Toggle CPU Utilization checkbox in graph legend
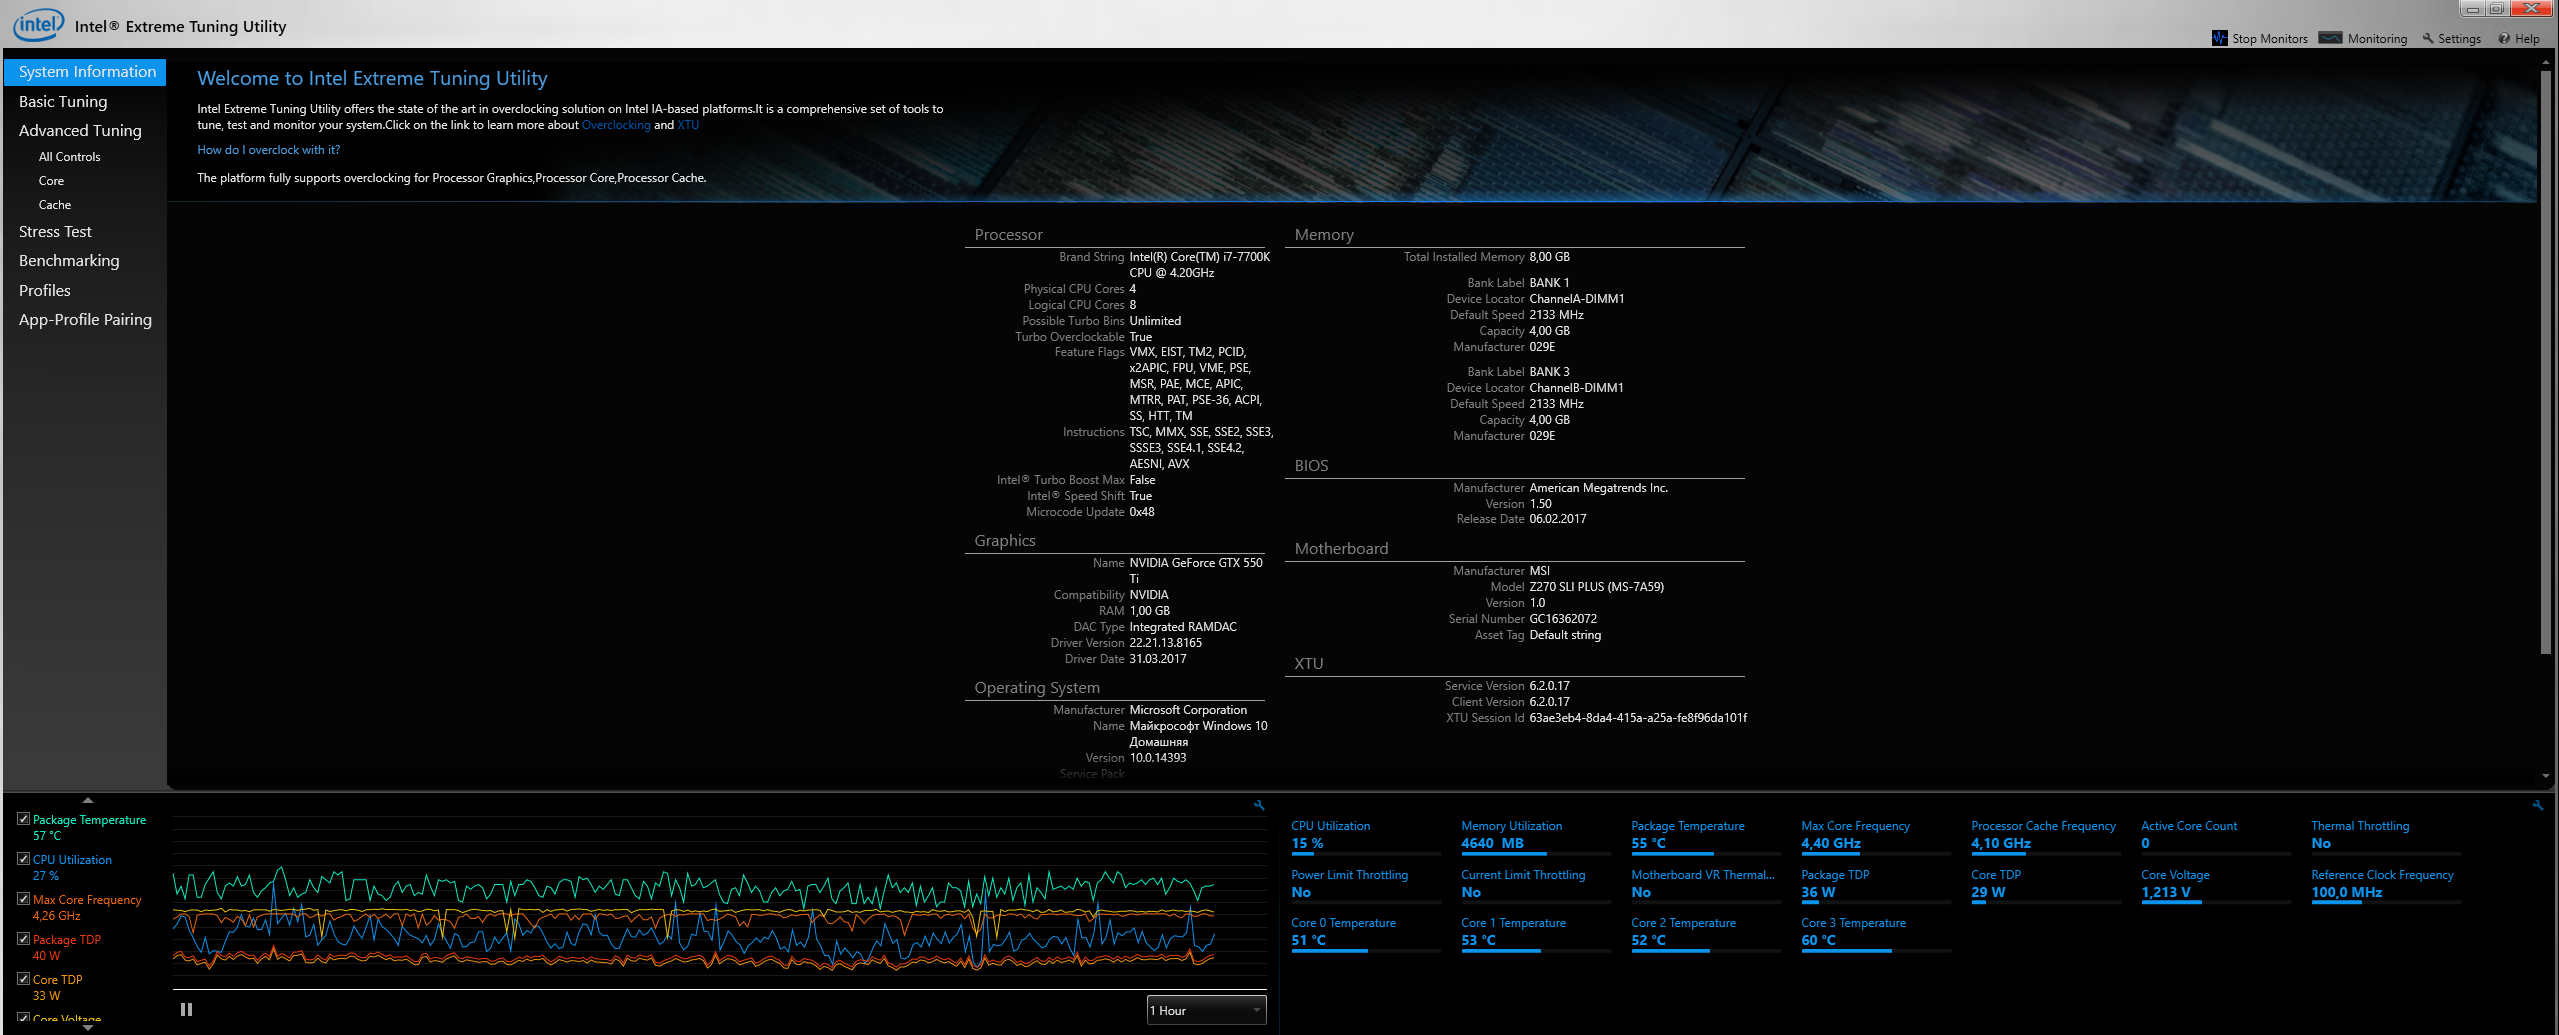Screen dimensions: 2559x1035 tap(23, 859)
